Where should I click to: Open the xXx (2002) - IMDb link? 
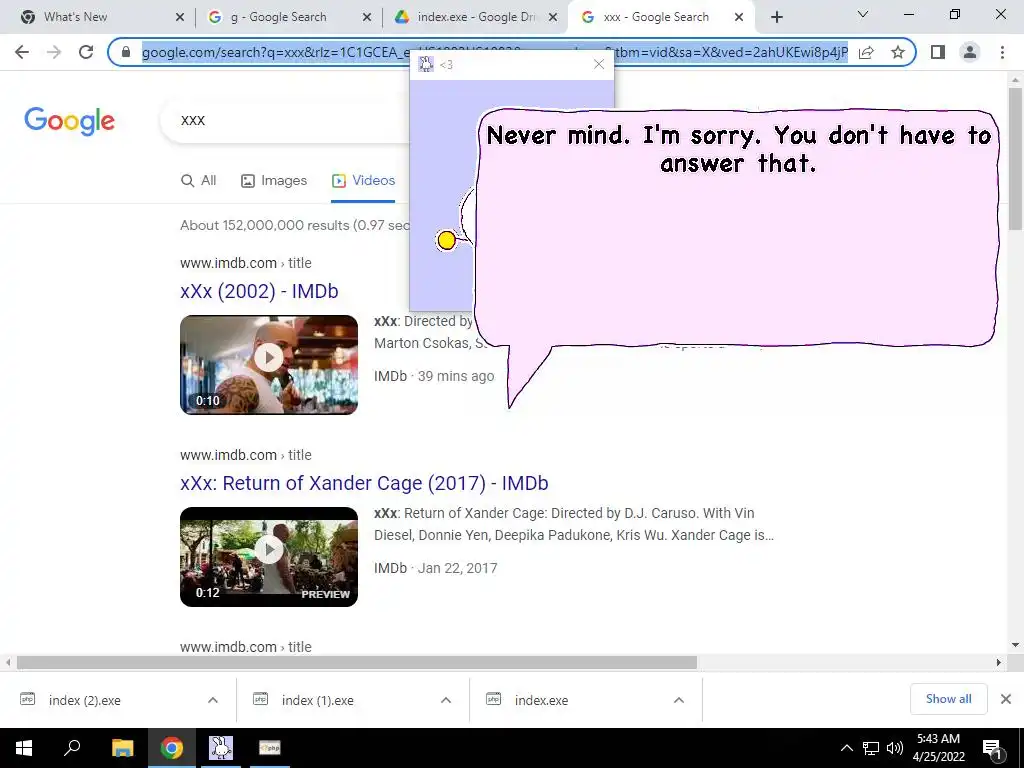(259, 291)
